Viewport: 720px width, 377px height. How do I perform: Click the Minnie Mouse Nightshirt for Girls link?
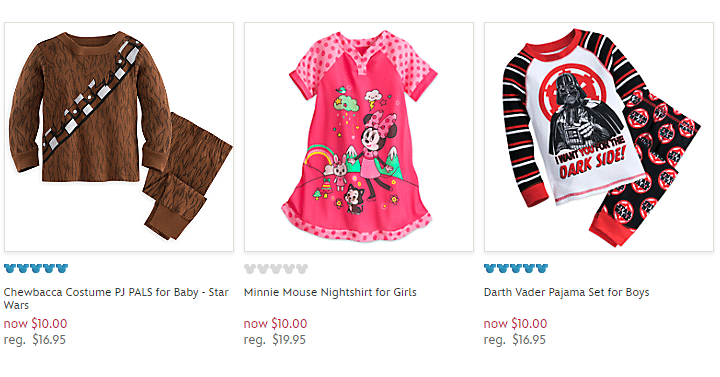pyautogui.click(x=330, y=293)
